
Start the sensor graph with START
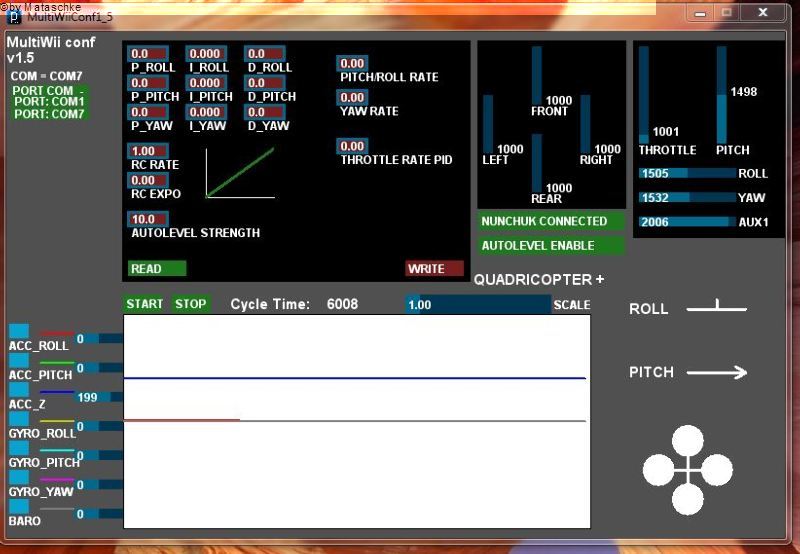[145, 304]
